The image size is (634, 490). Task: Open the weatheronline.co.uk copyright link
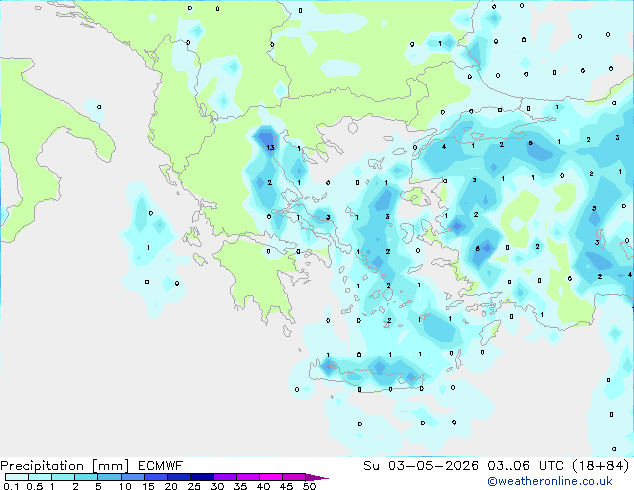550,481
